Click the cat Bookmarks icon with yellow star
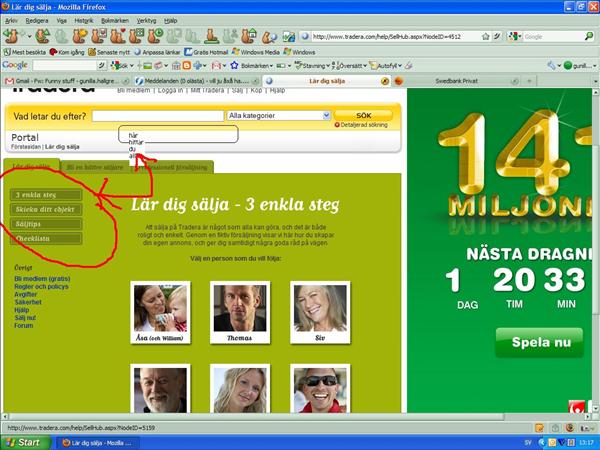The image size is (600, 450). click(80, 36)
